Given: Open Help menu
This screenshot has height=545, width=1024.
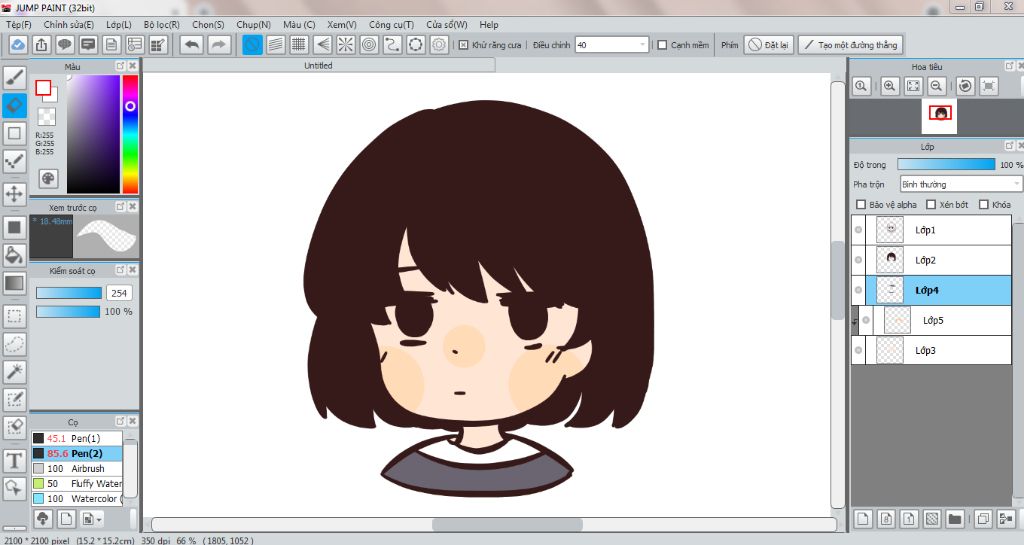Looking at the screenshot, I should pyautogui.click(x=488, y=25).
